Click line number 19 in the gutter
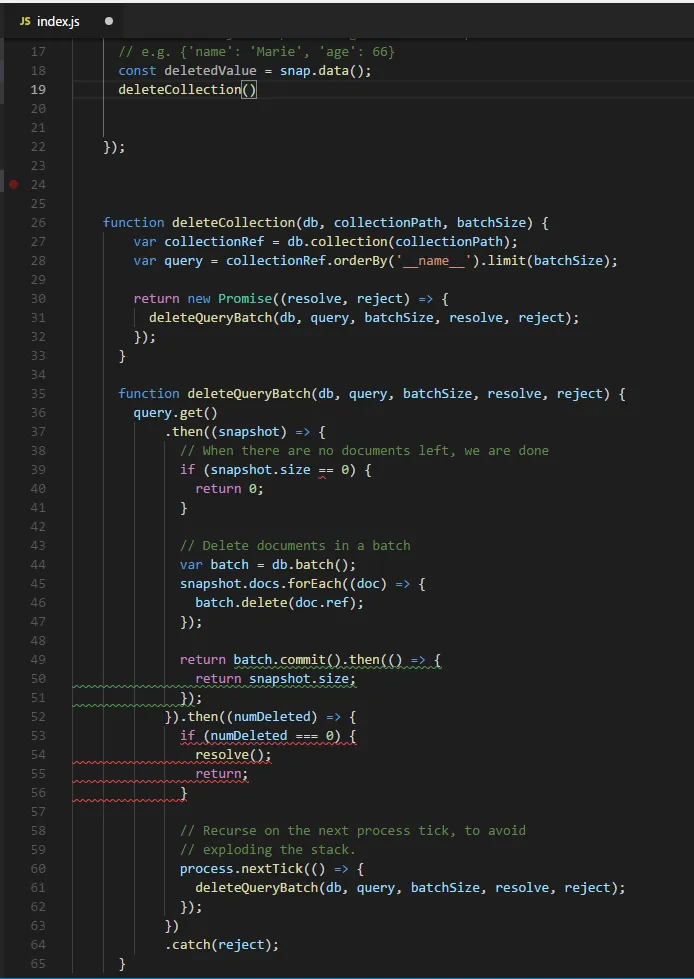Viewport: 694px width, 979px height. pos(38,89)
